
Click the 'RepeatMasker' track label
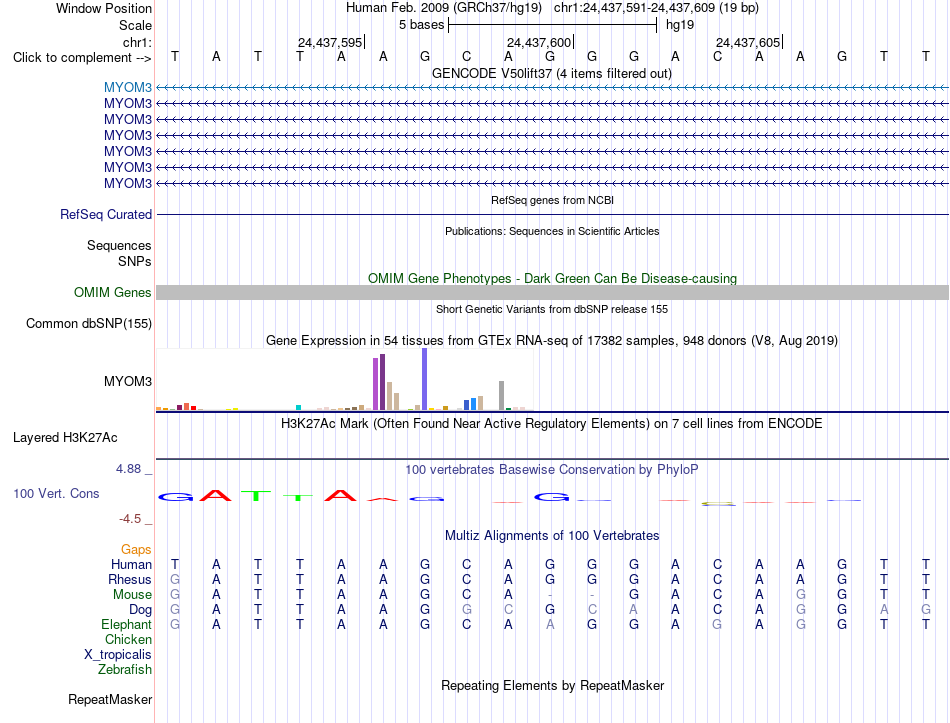pos(110,700)
